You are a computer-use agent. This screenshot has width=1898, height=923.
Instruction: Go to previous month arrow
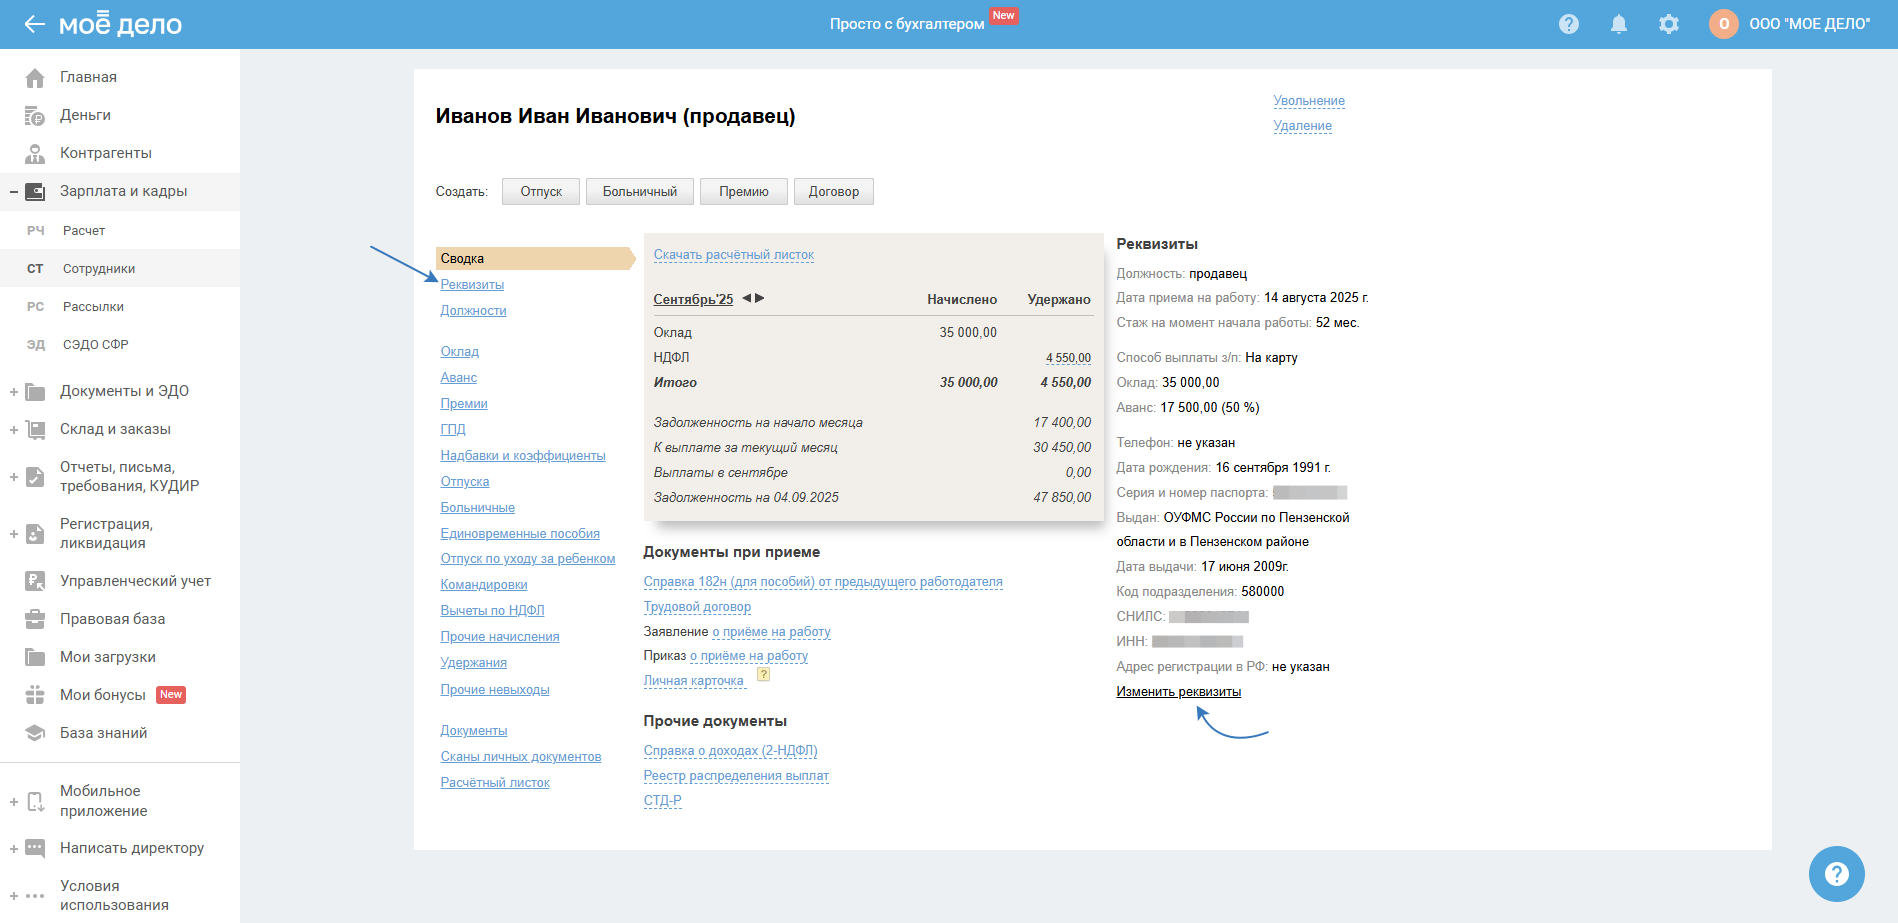tap(746, 298)
